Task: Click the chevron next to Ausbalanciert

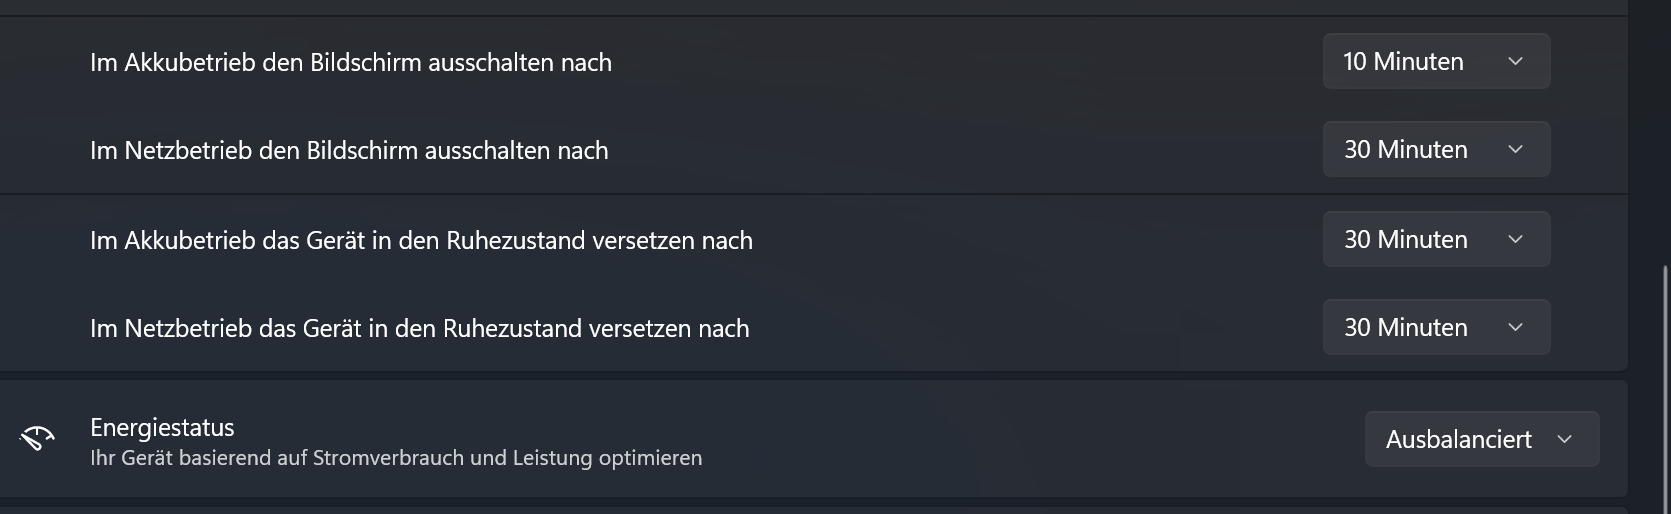Action: (1565, 439)
